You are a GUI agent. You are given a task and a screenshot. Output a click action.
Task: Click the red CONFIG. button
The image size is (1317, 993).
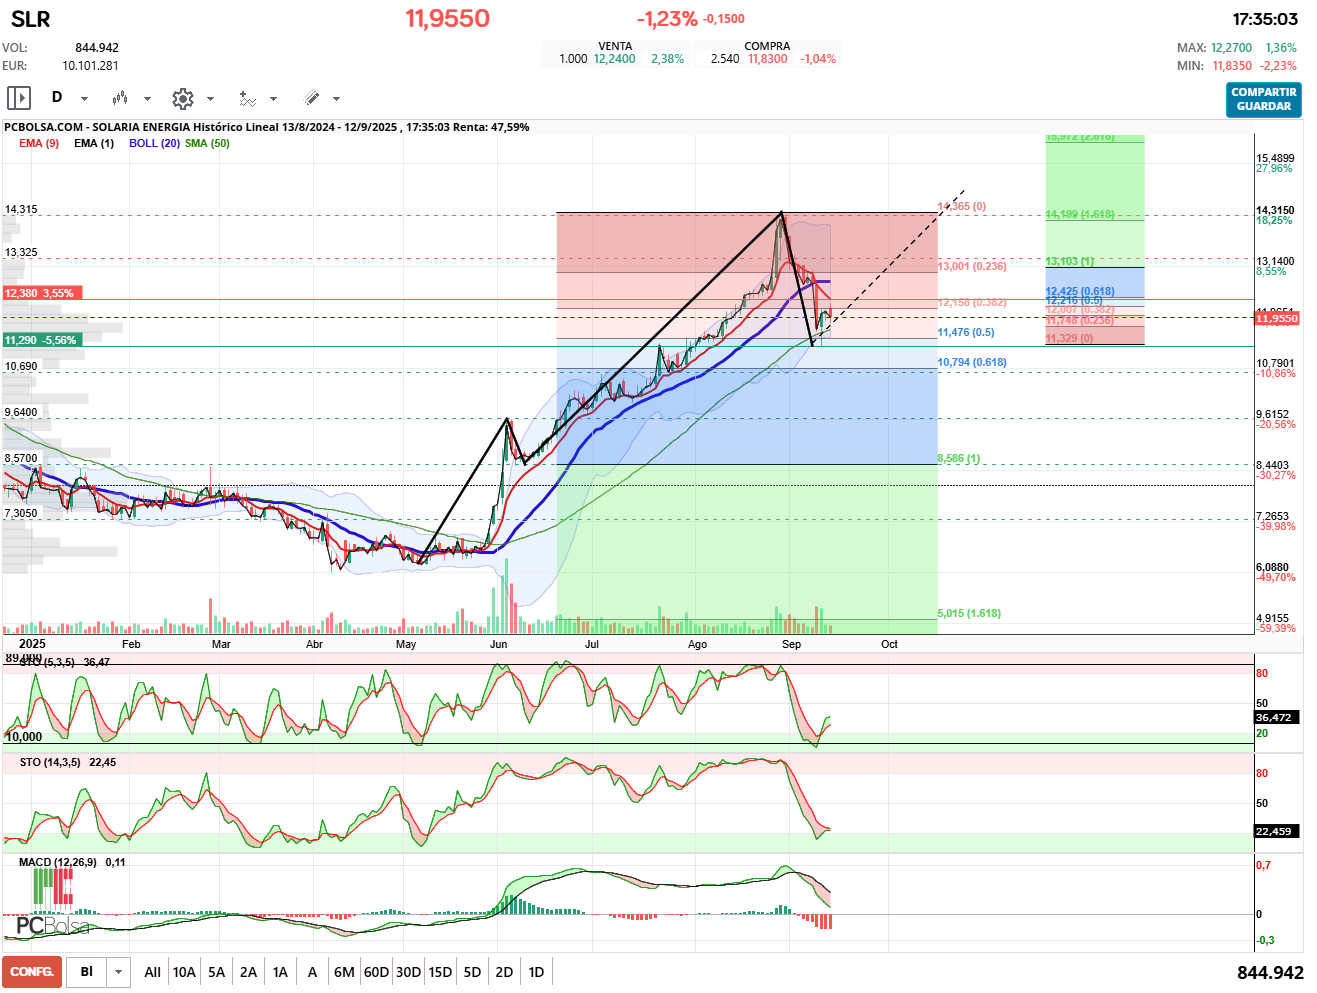pos(32,972)
